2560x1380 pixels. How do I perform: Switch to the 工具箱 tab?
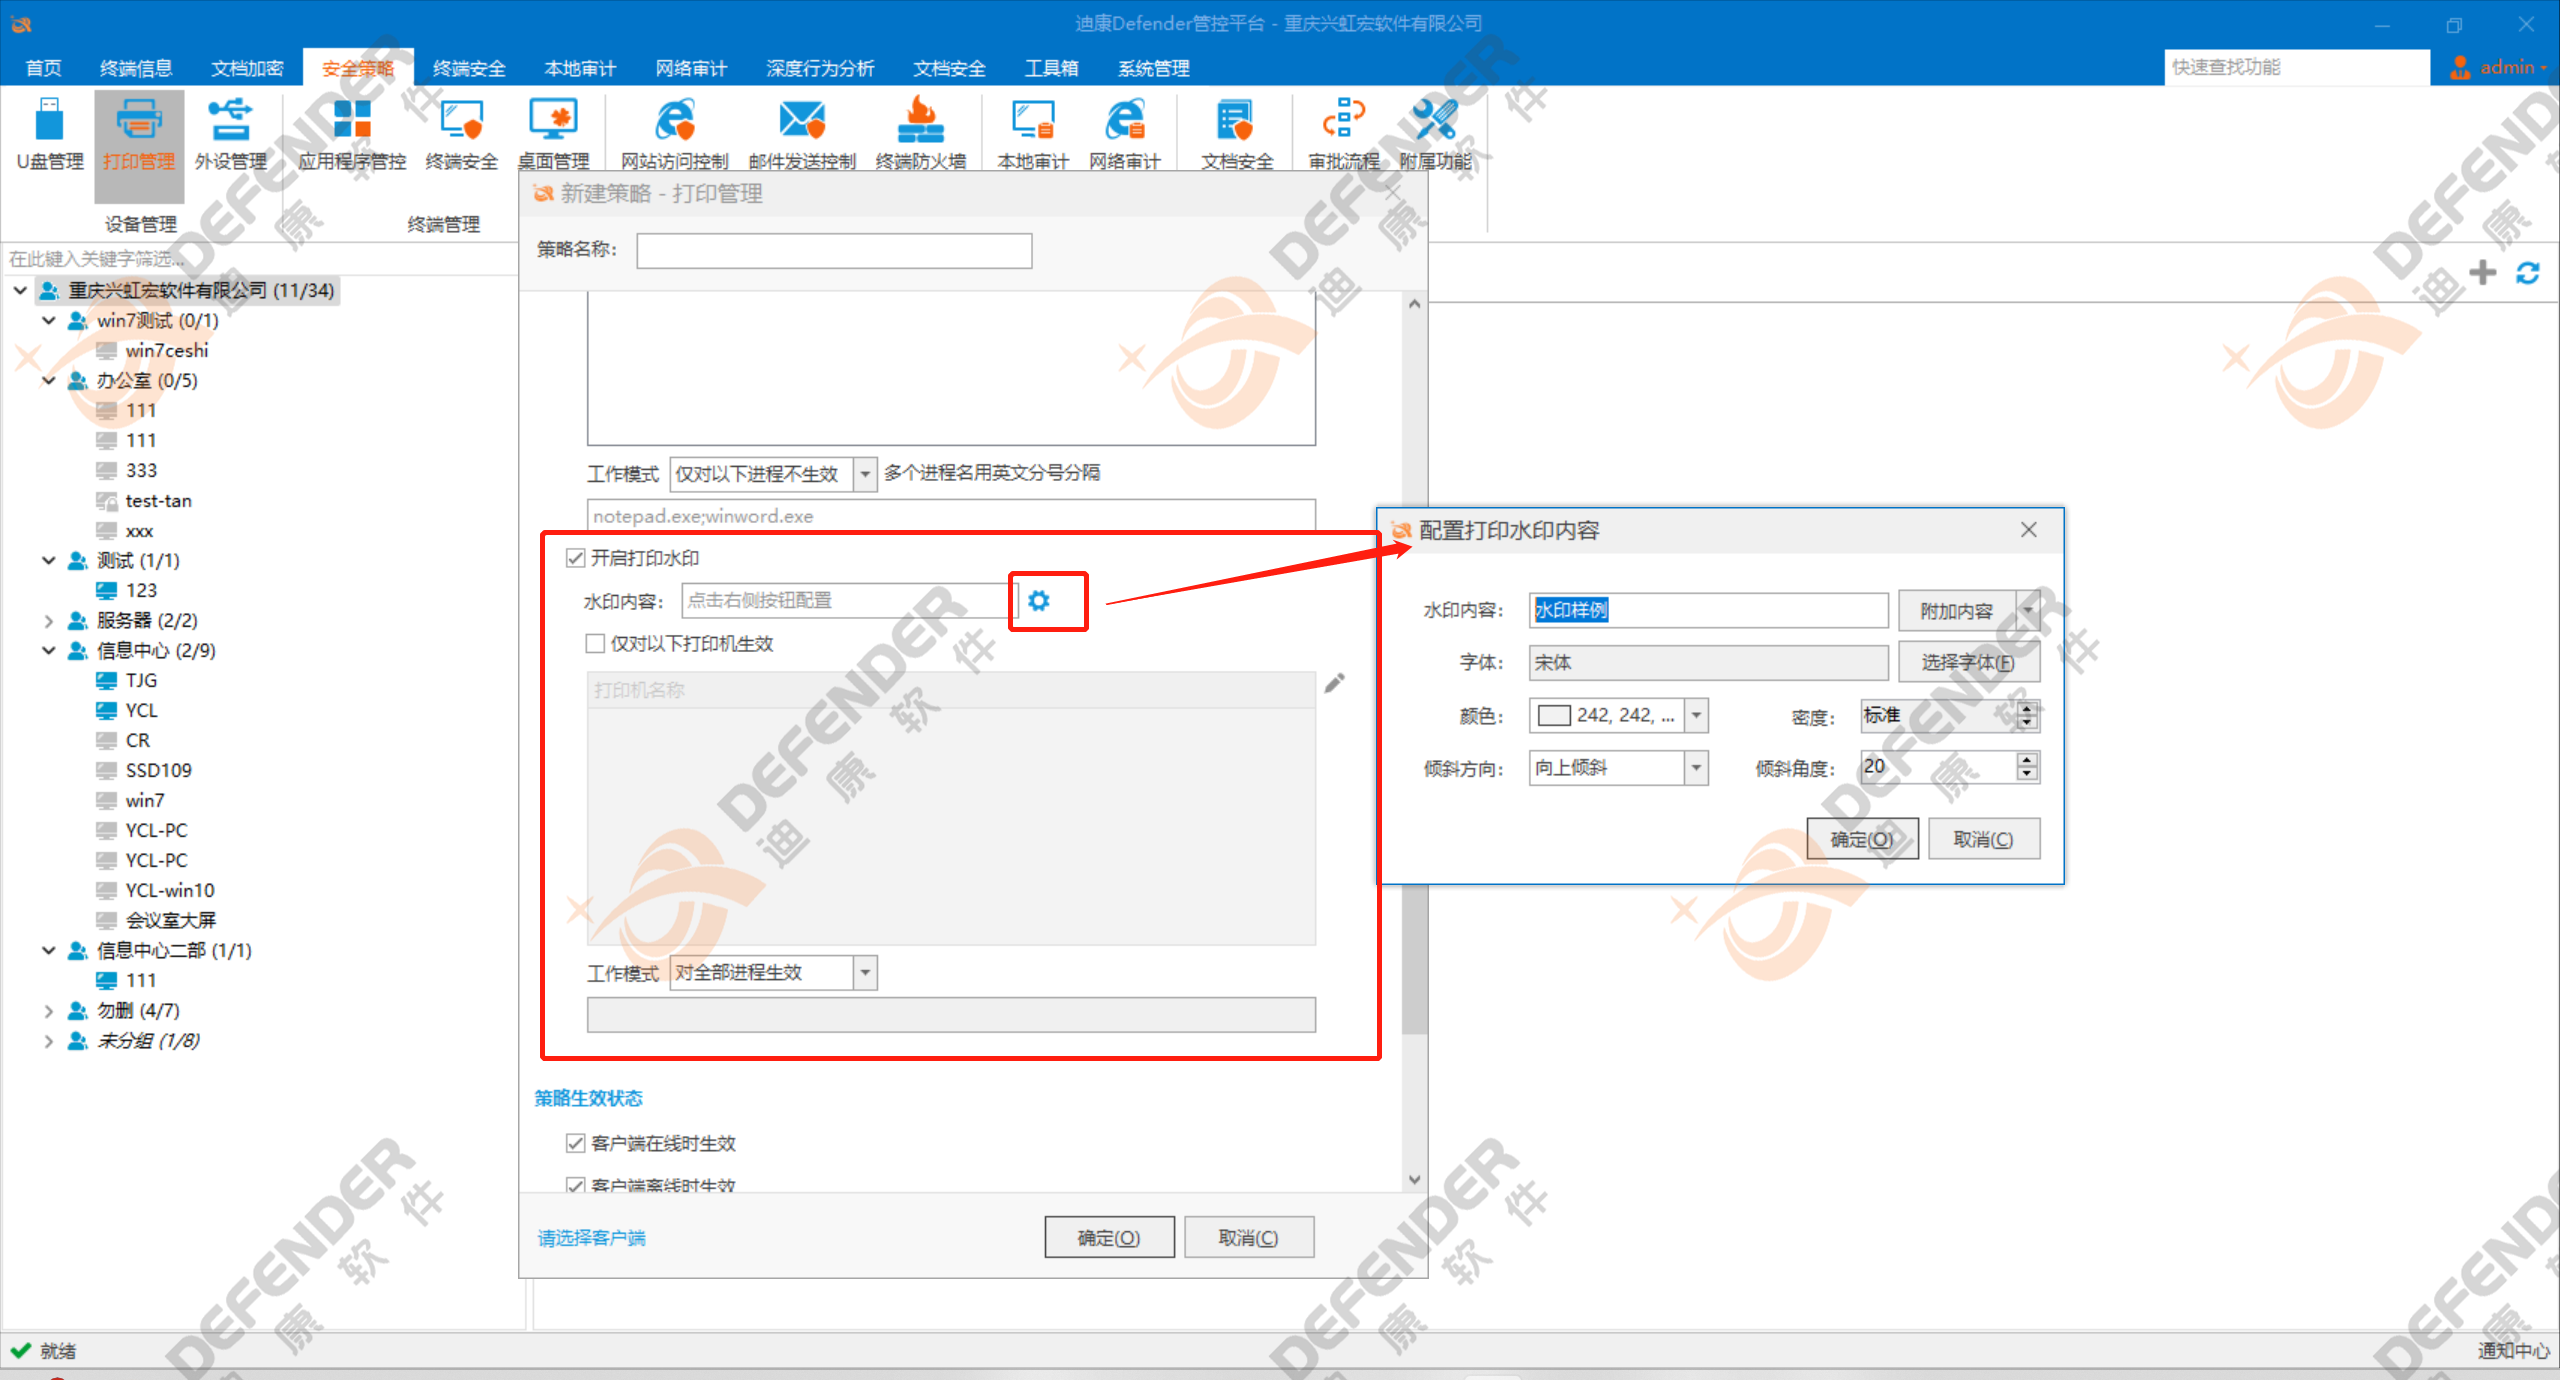1051,68
